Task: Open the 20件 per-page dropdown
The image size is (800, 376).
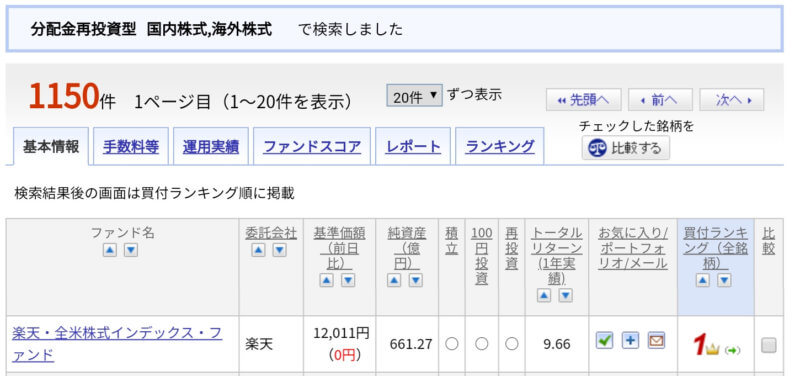Action: coord(414,96)
